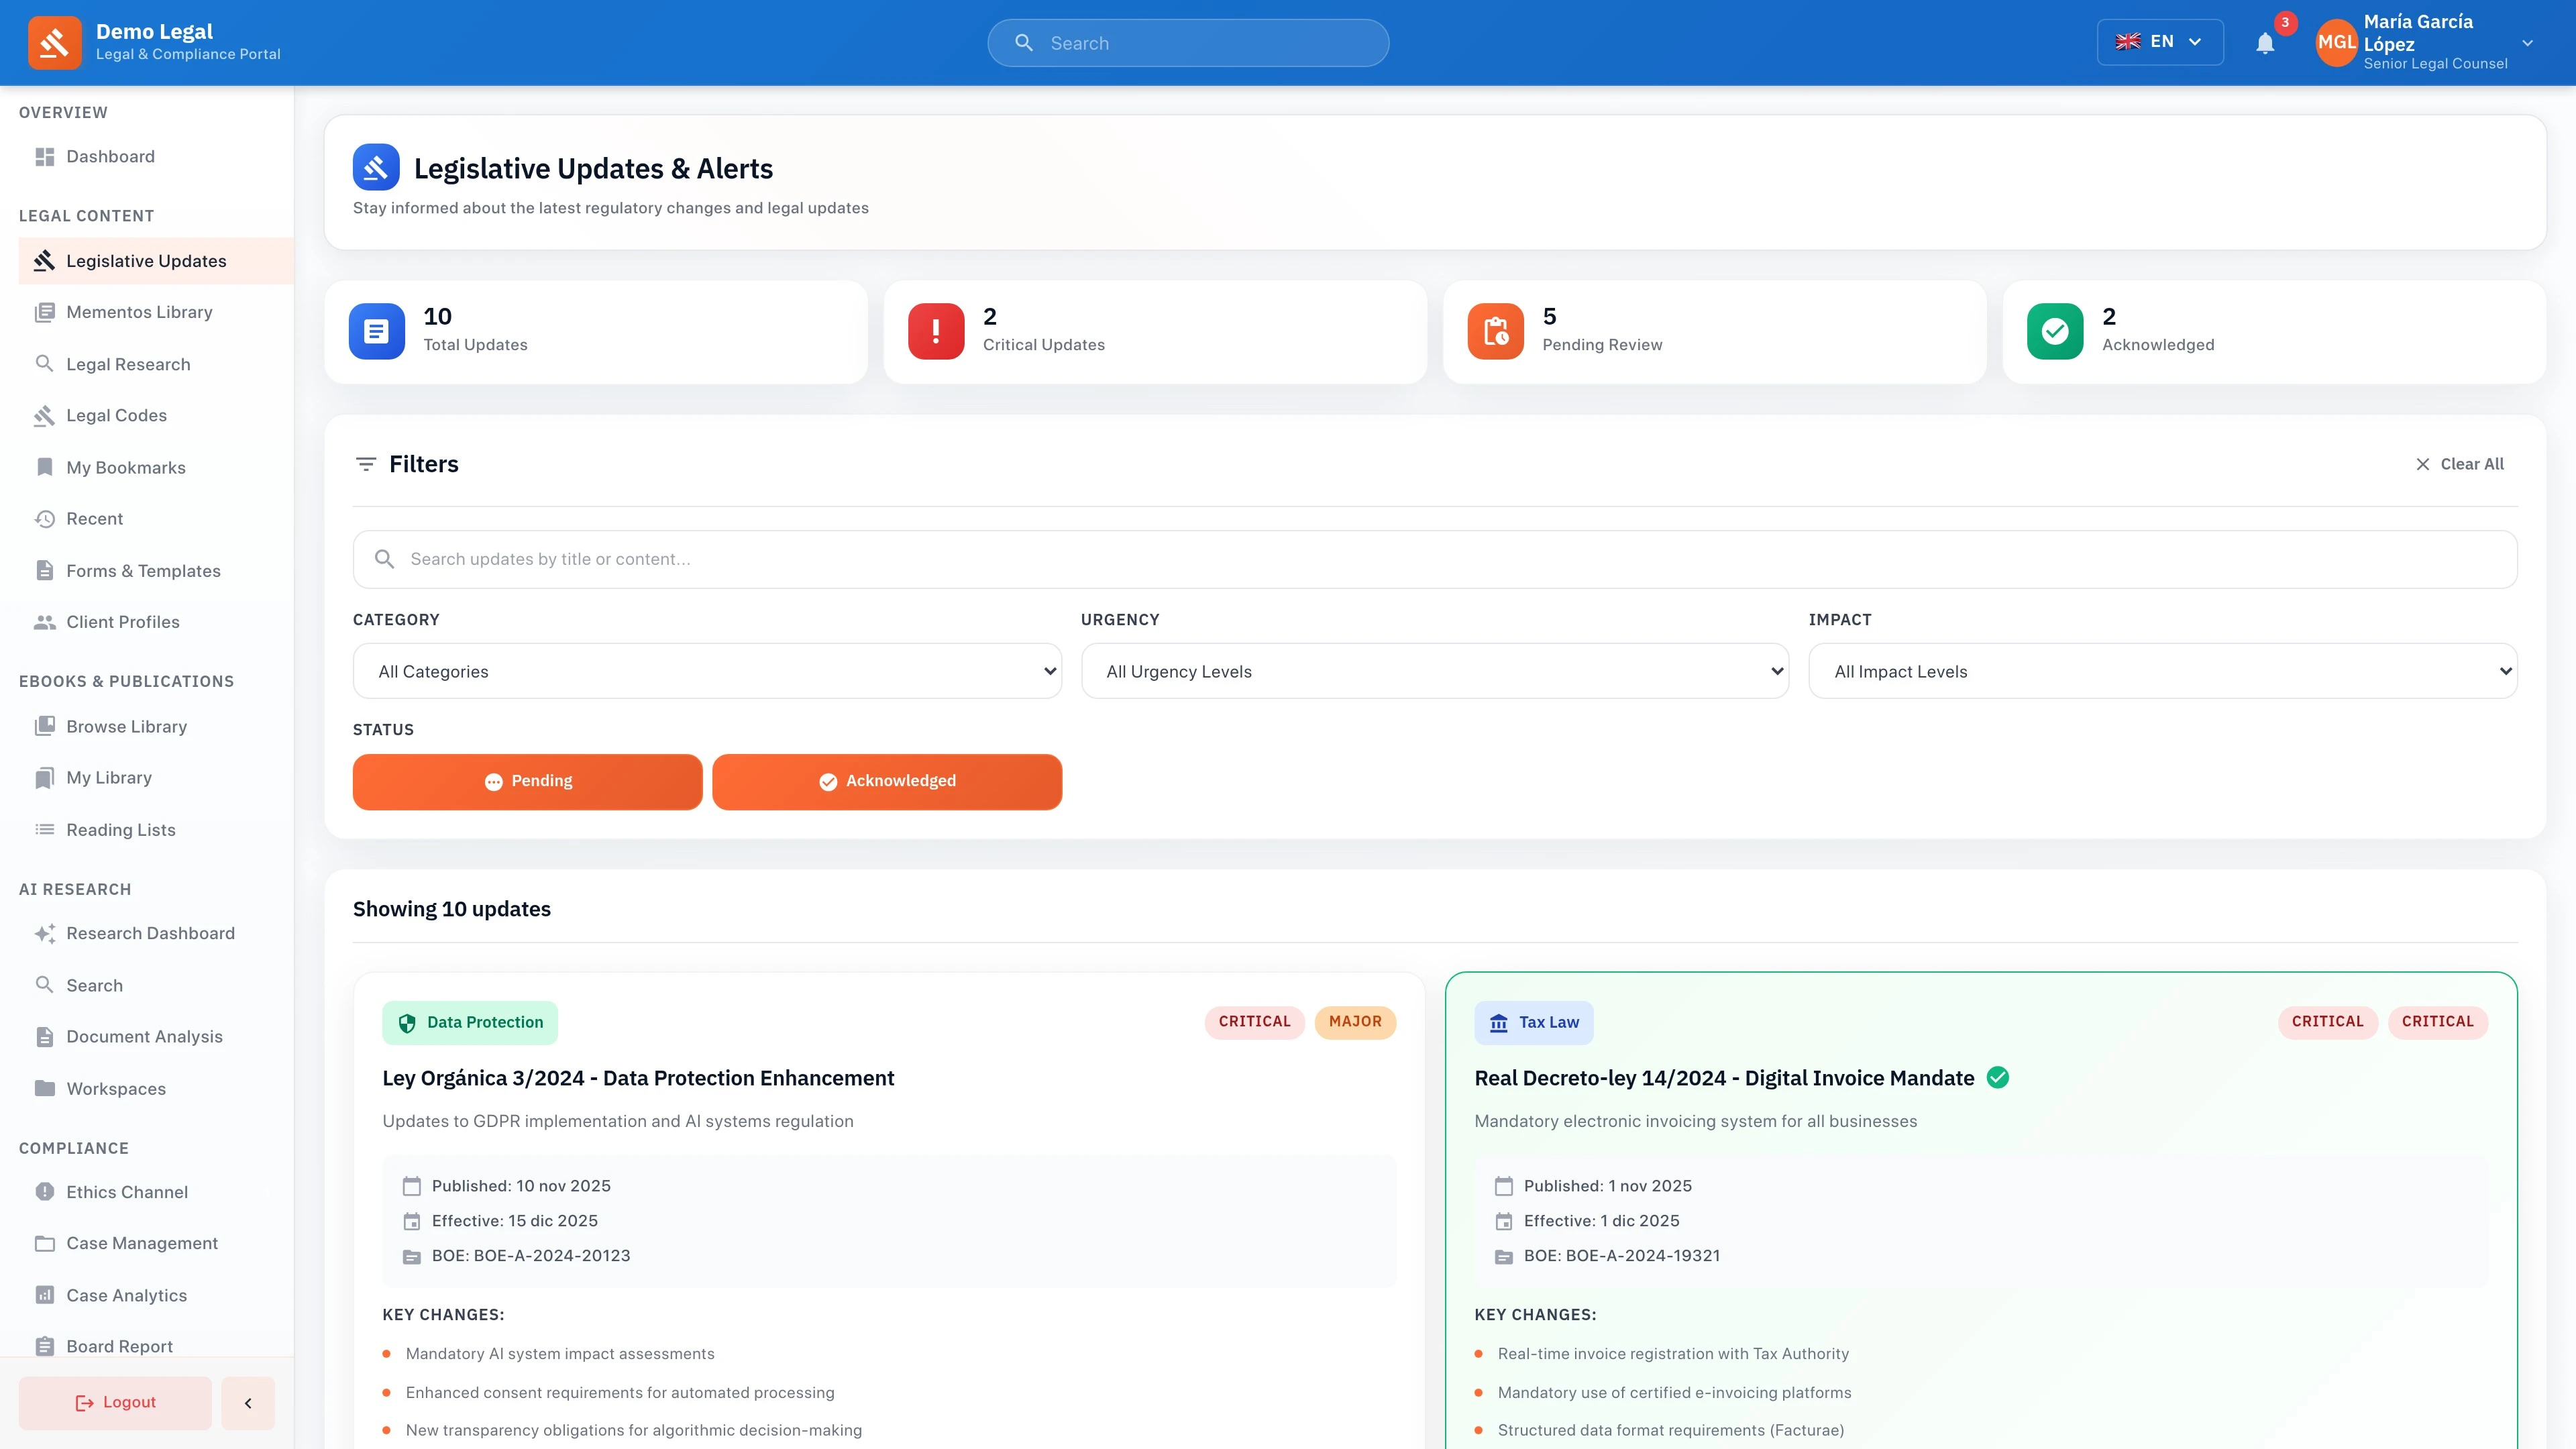Click the Ethics Channel alert icon
The height and width of the screenshot is (1449, 2576).
click(45, 1192)
